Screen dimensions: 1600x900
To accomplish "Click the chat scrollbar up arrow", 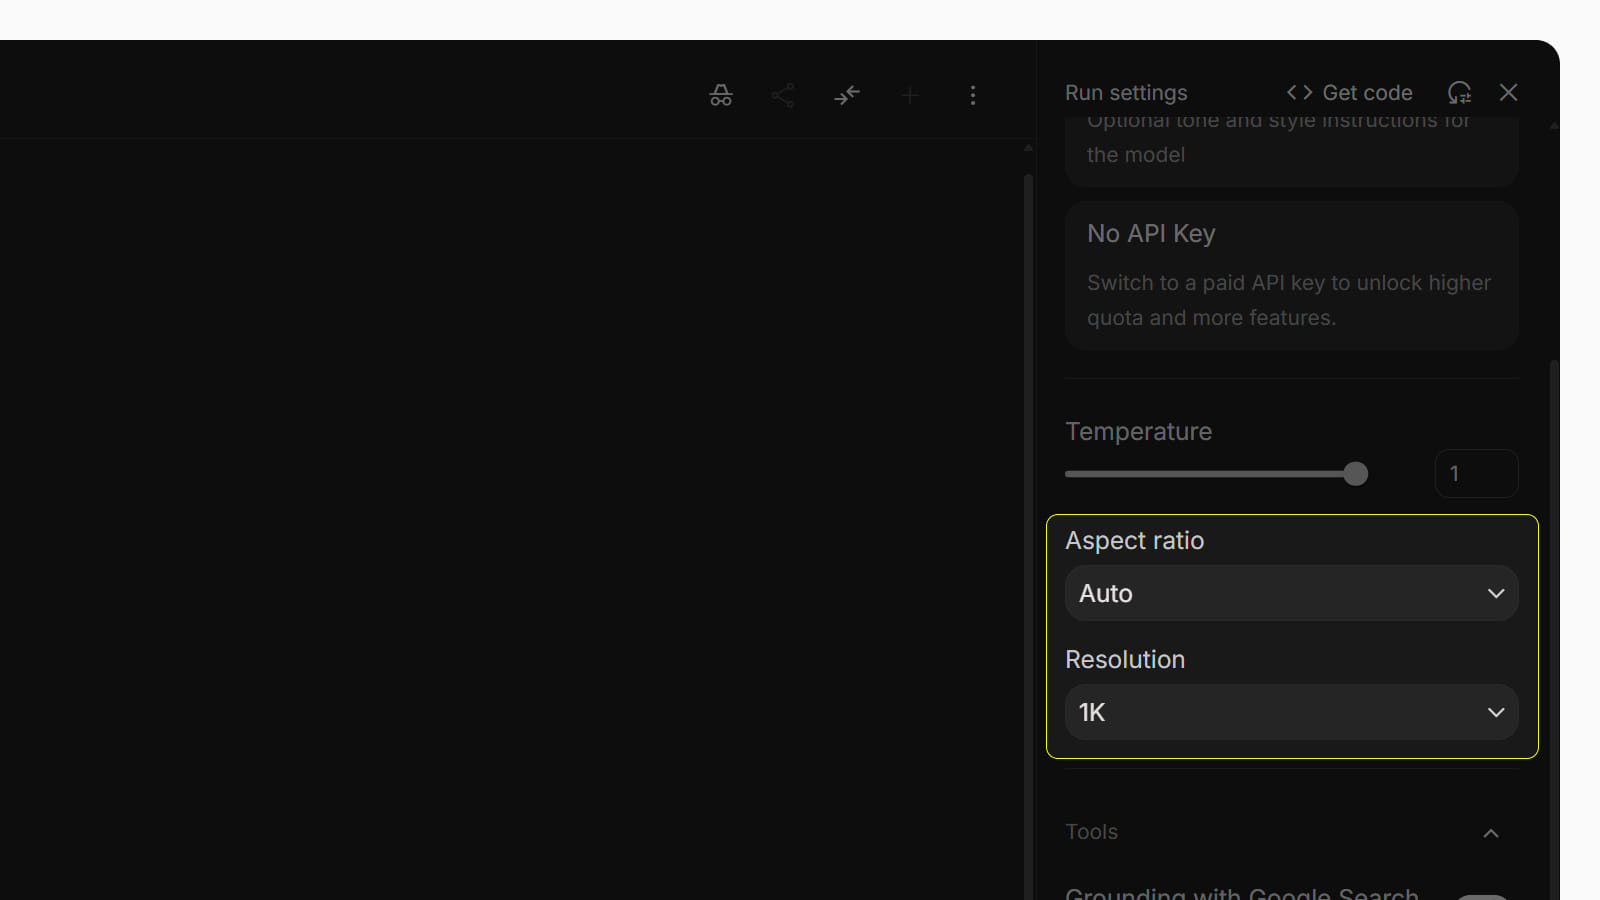I will [1028, 148].
